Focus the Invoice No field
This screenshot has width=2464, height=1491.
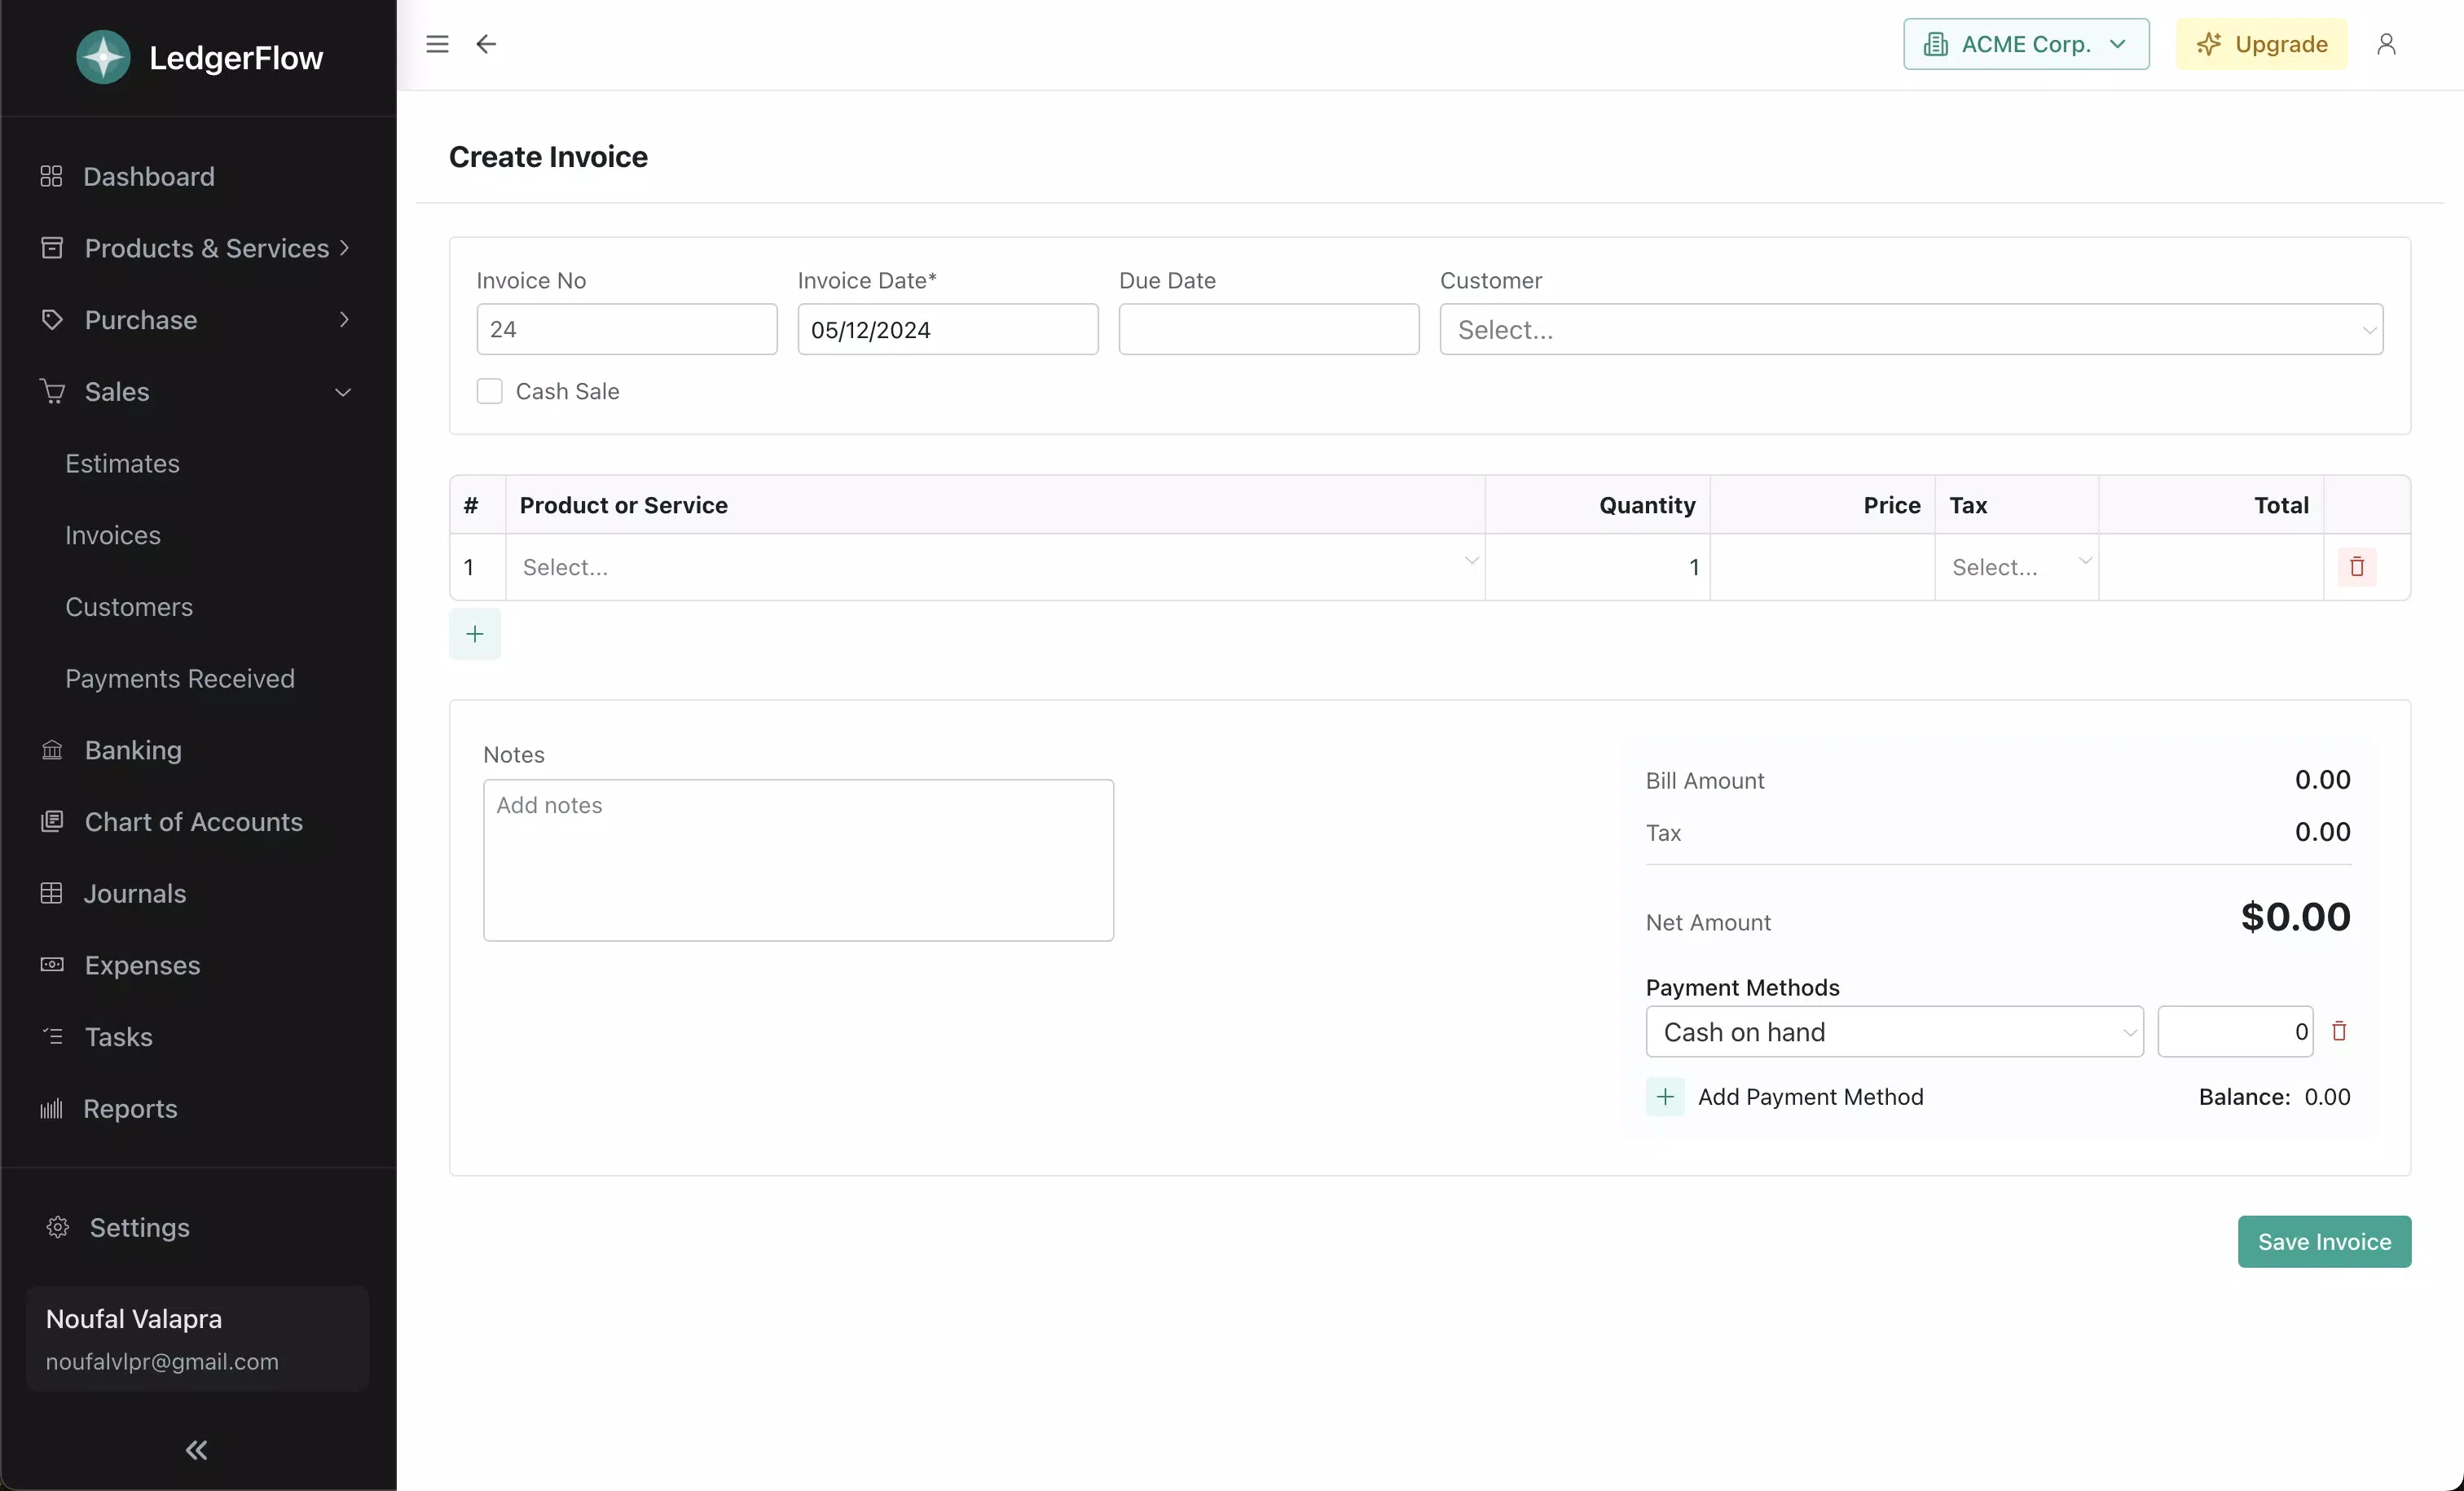(627, 329)
